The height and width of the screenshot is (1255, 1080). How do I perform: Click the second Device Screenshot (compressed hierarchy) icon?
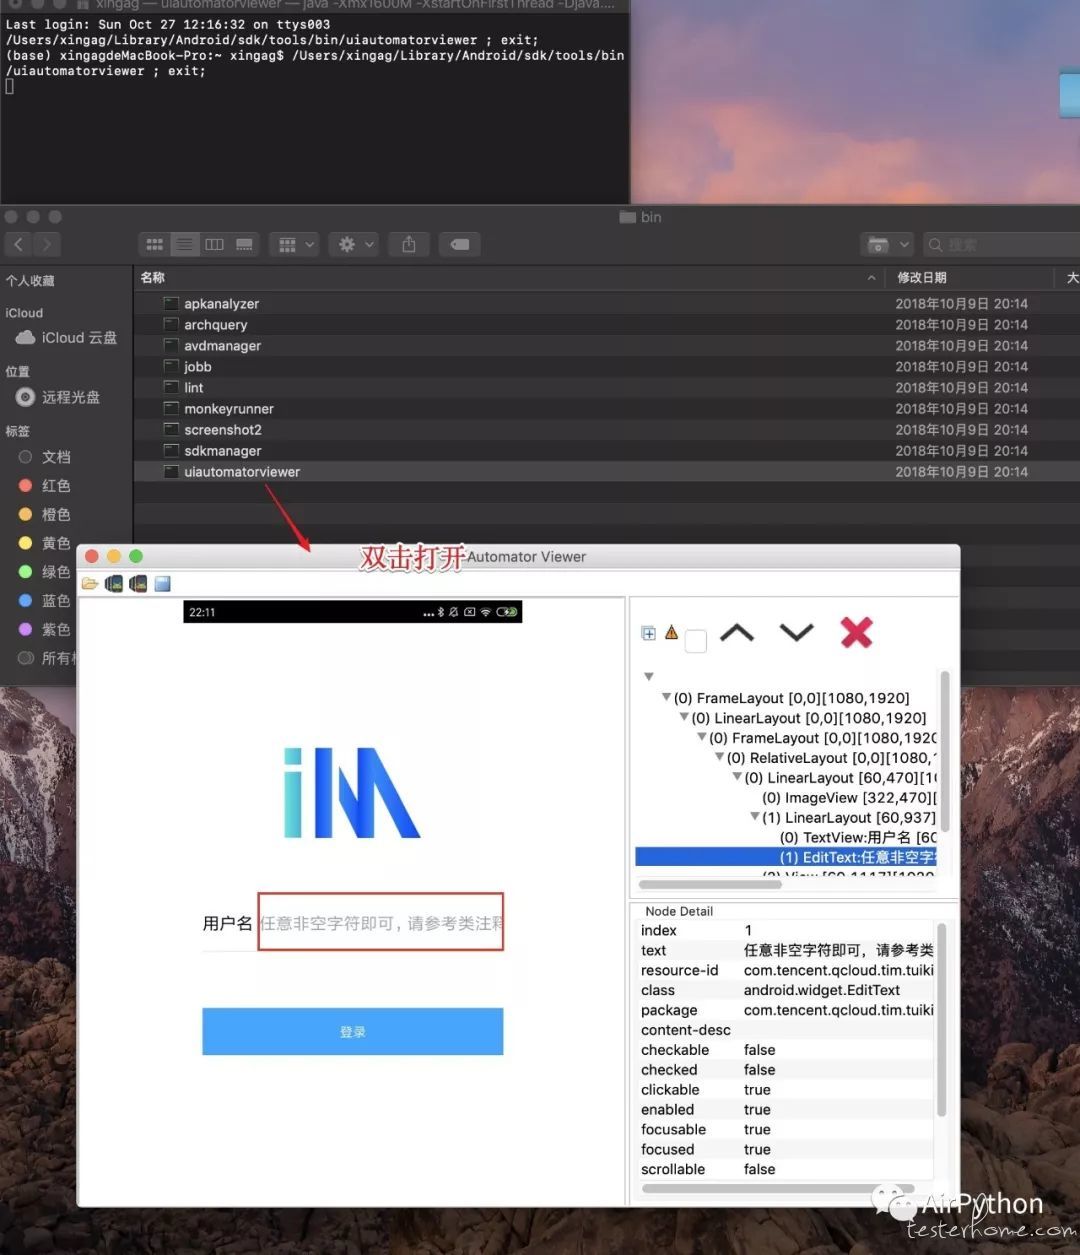tap(138, 584)
